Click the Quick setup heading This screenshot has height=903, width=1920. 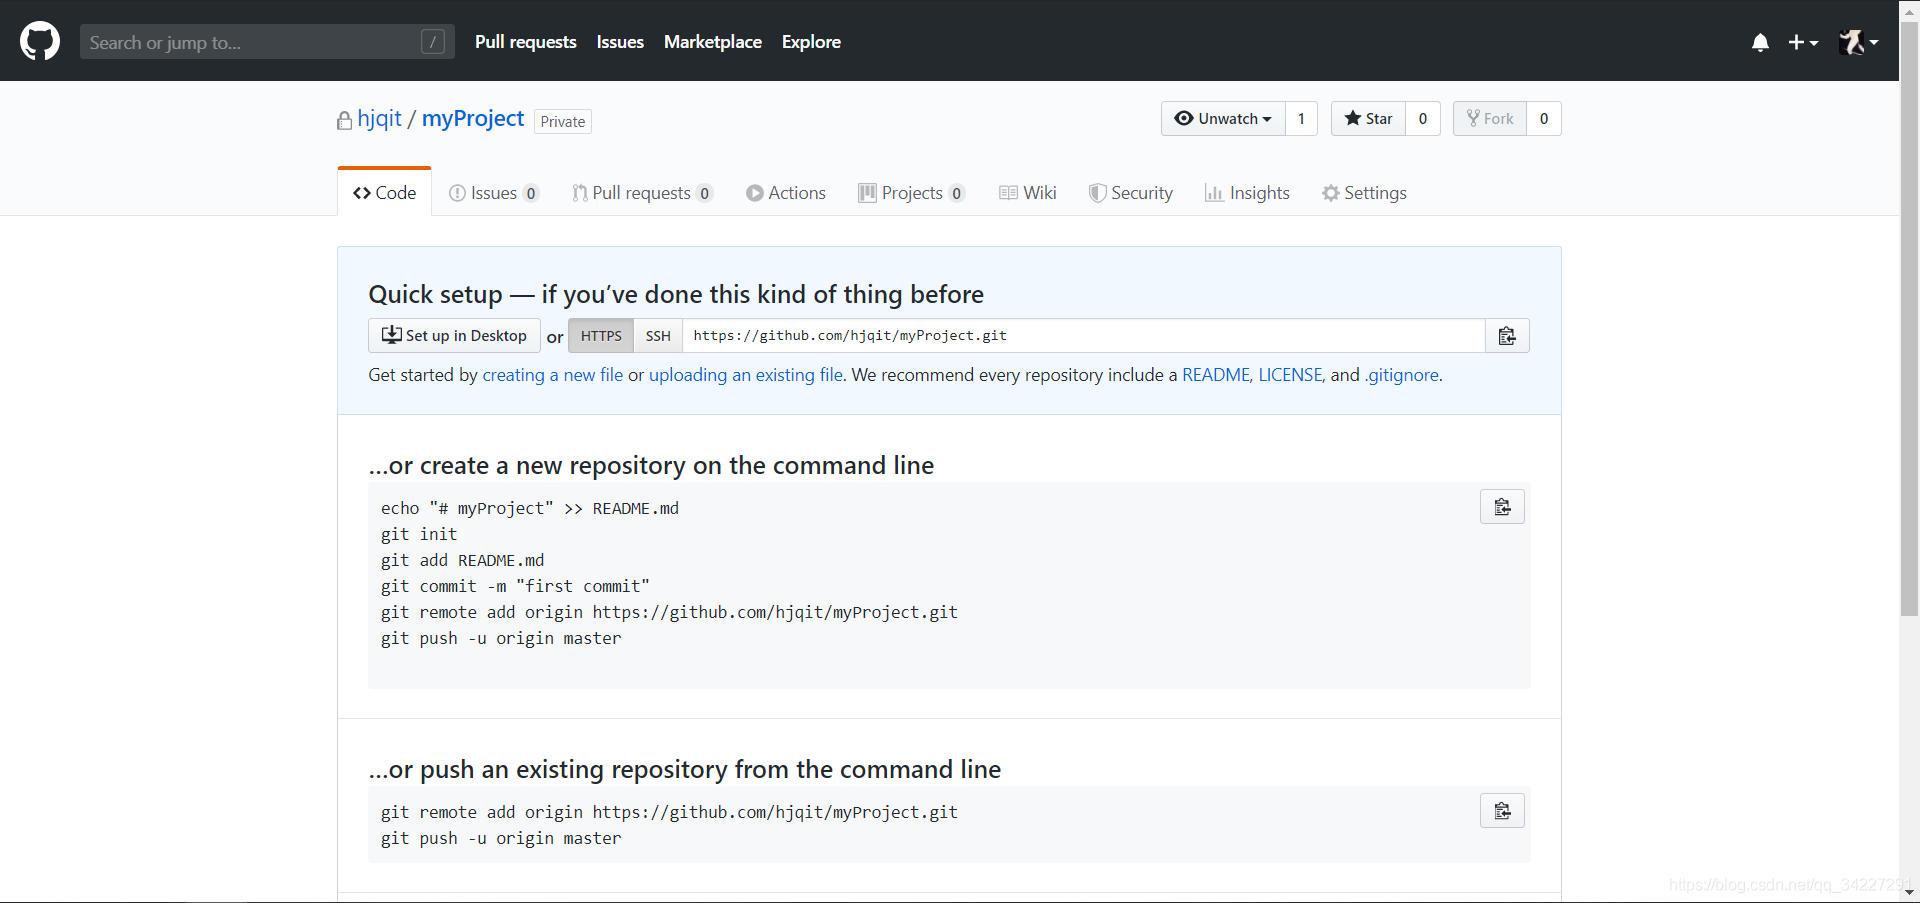676,294
